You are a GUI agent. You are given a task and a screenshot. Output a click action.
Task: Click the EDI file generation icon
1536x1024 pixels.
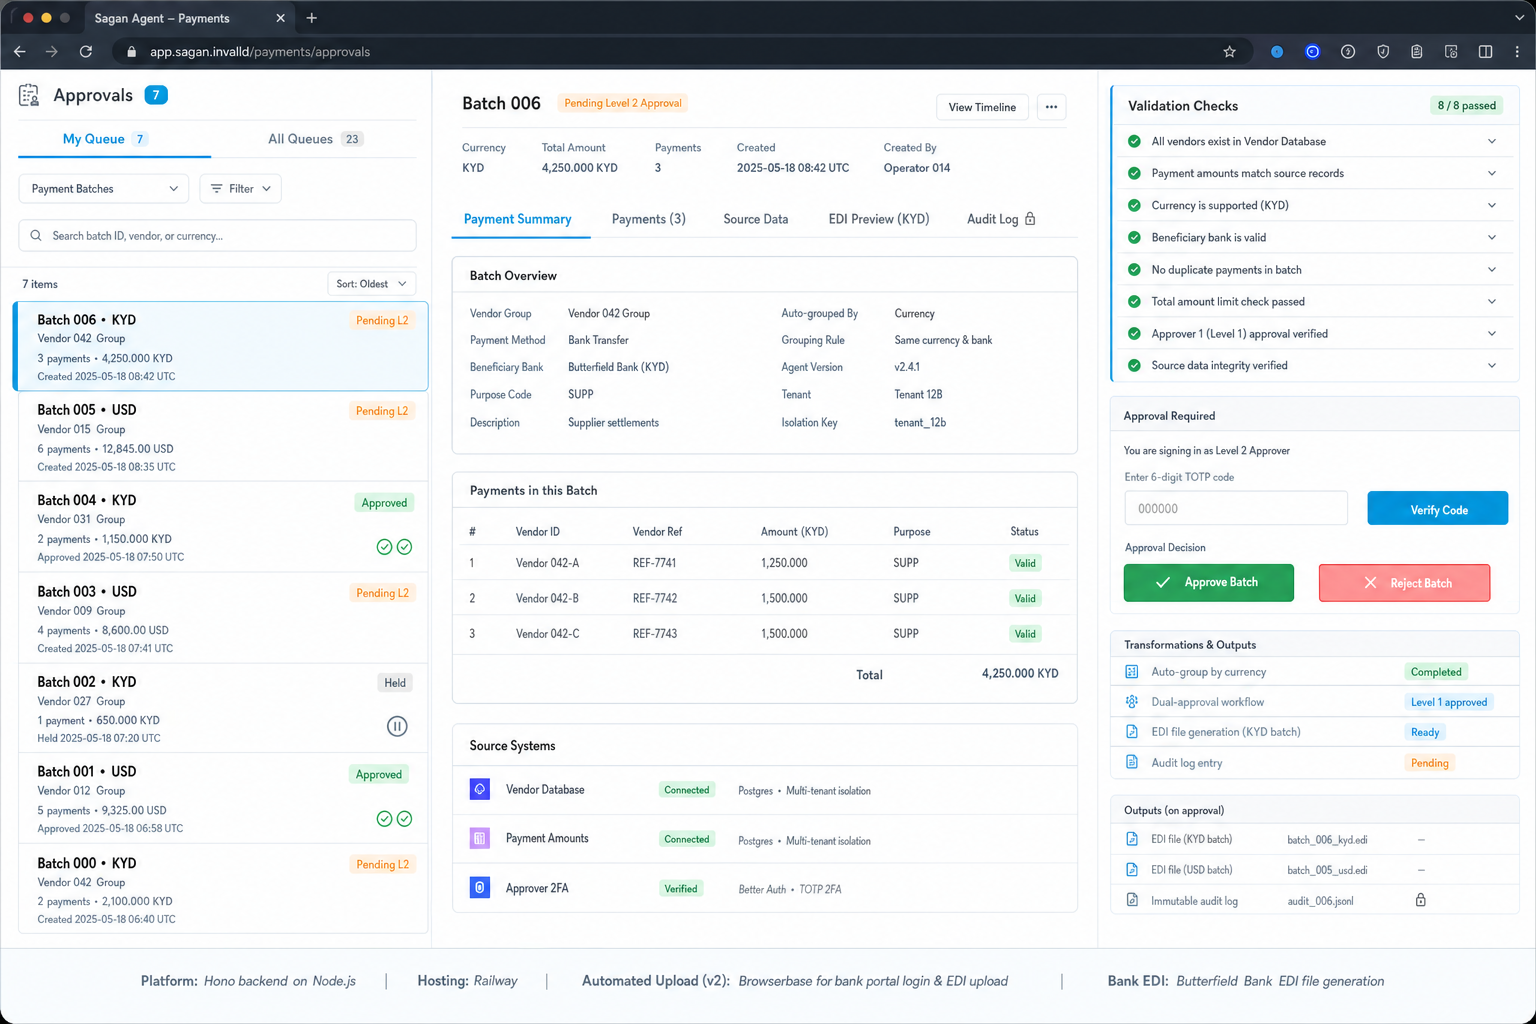click(x=1132, y=732)
